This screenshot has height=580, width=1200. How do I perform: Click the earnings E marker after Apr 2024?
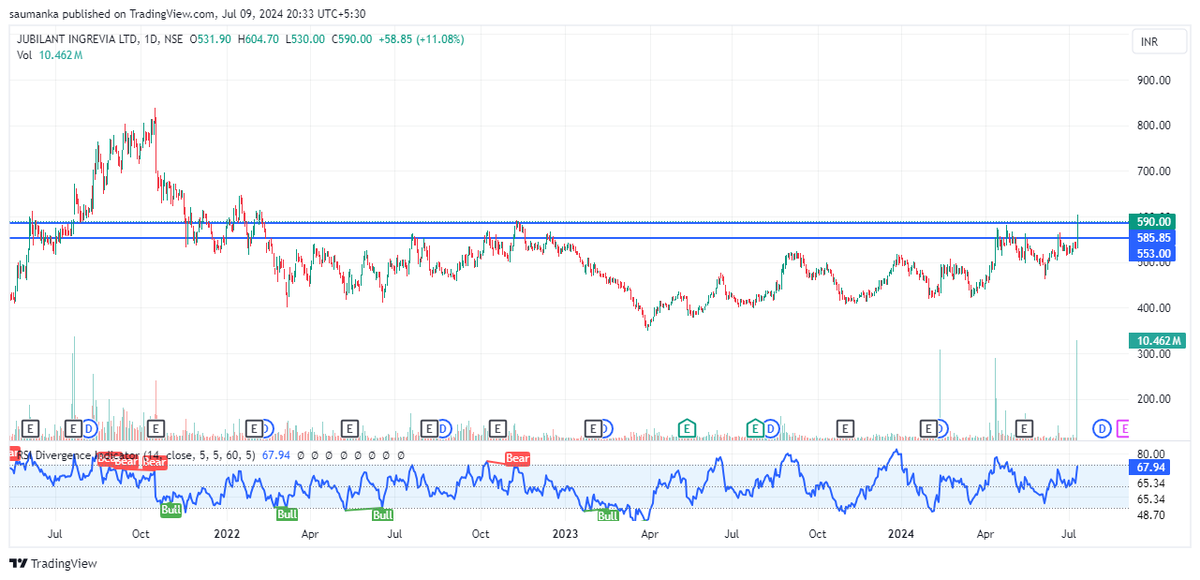(1023, 428)
